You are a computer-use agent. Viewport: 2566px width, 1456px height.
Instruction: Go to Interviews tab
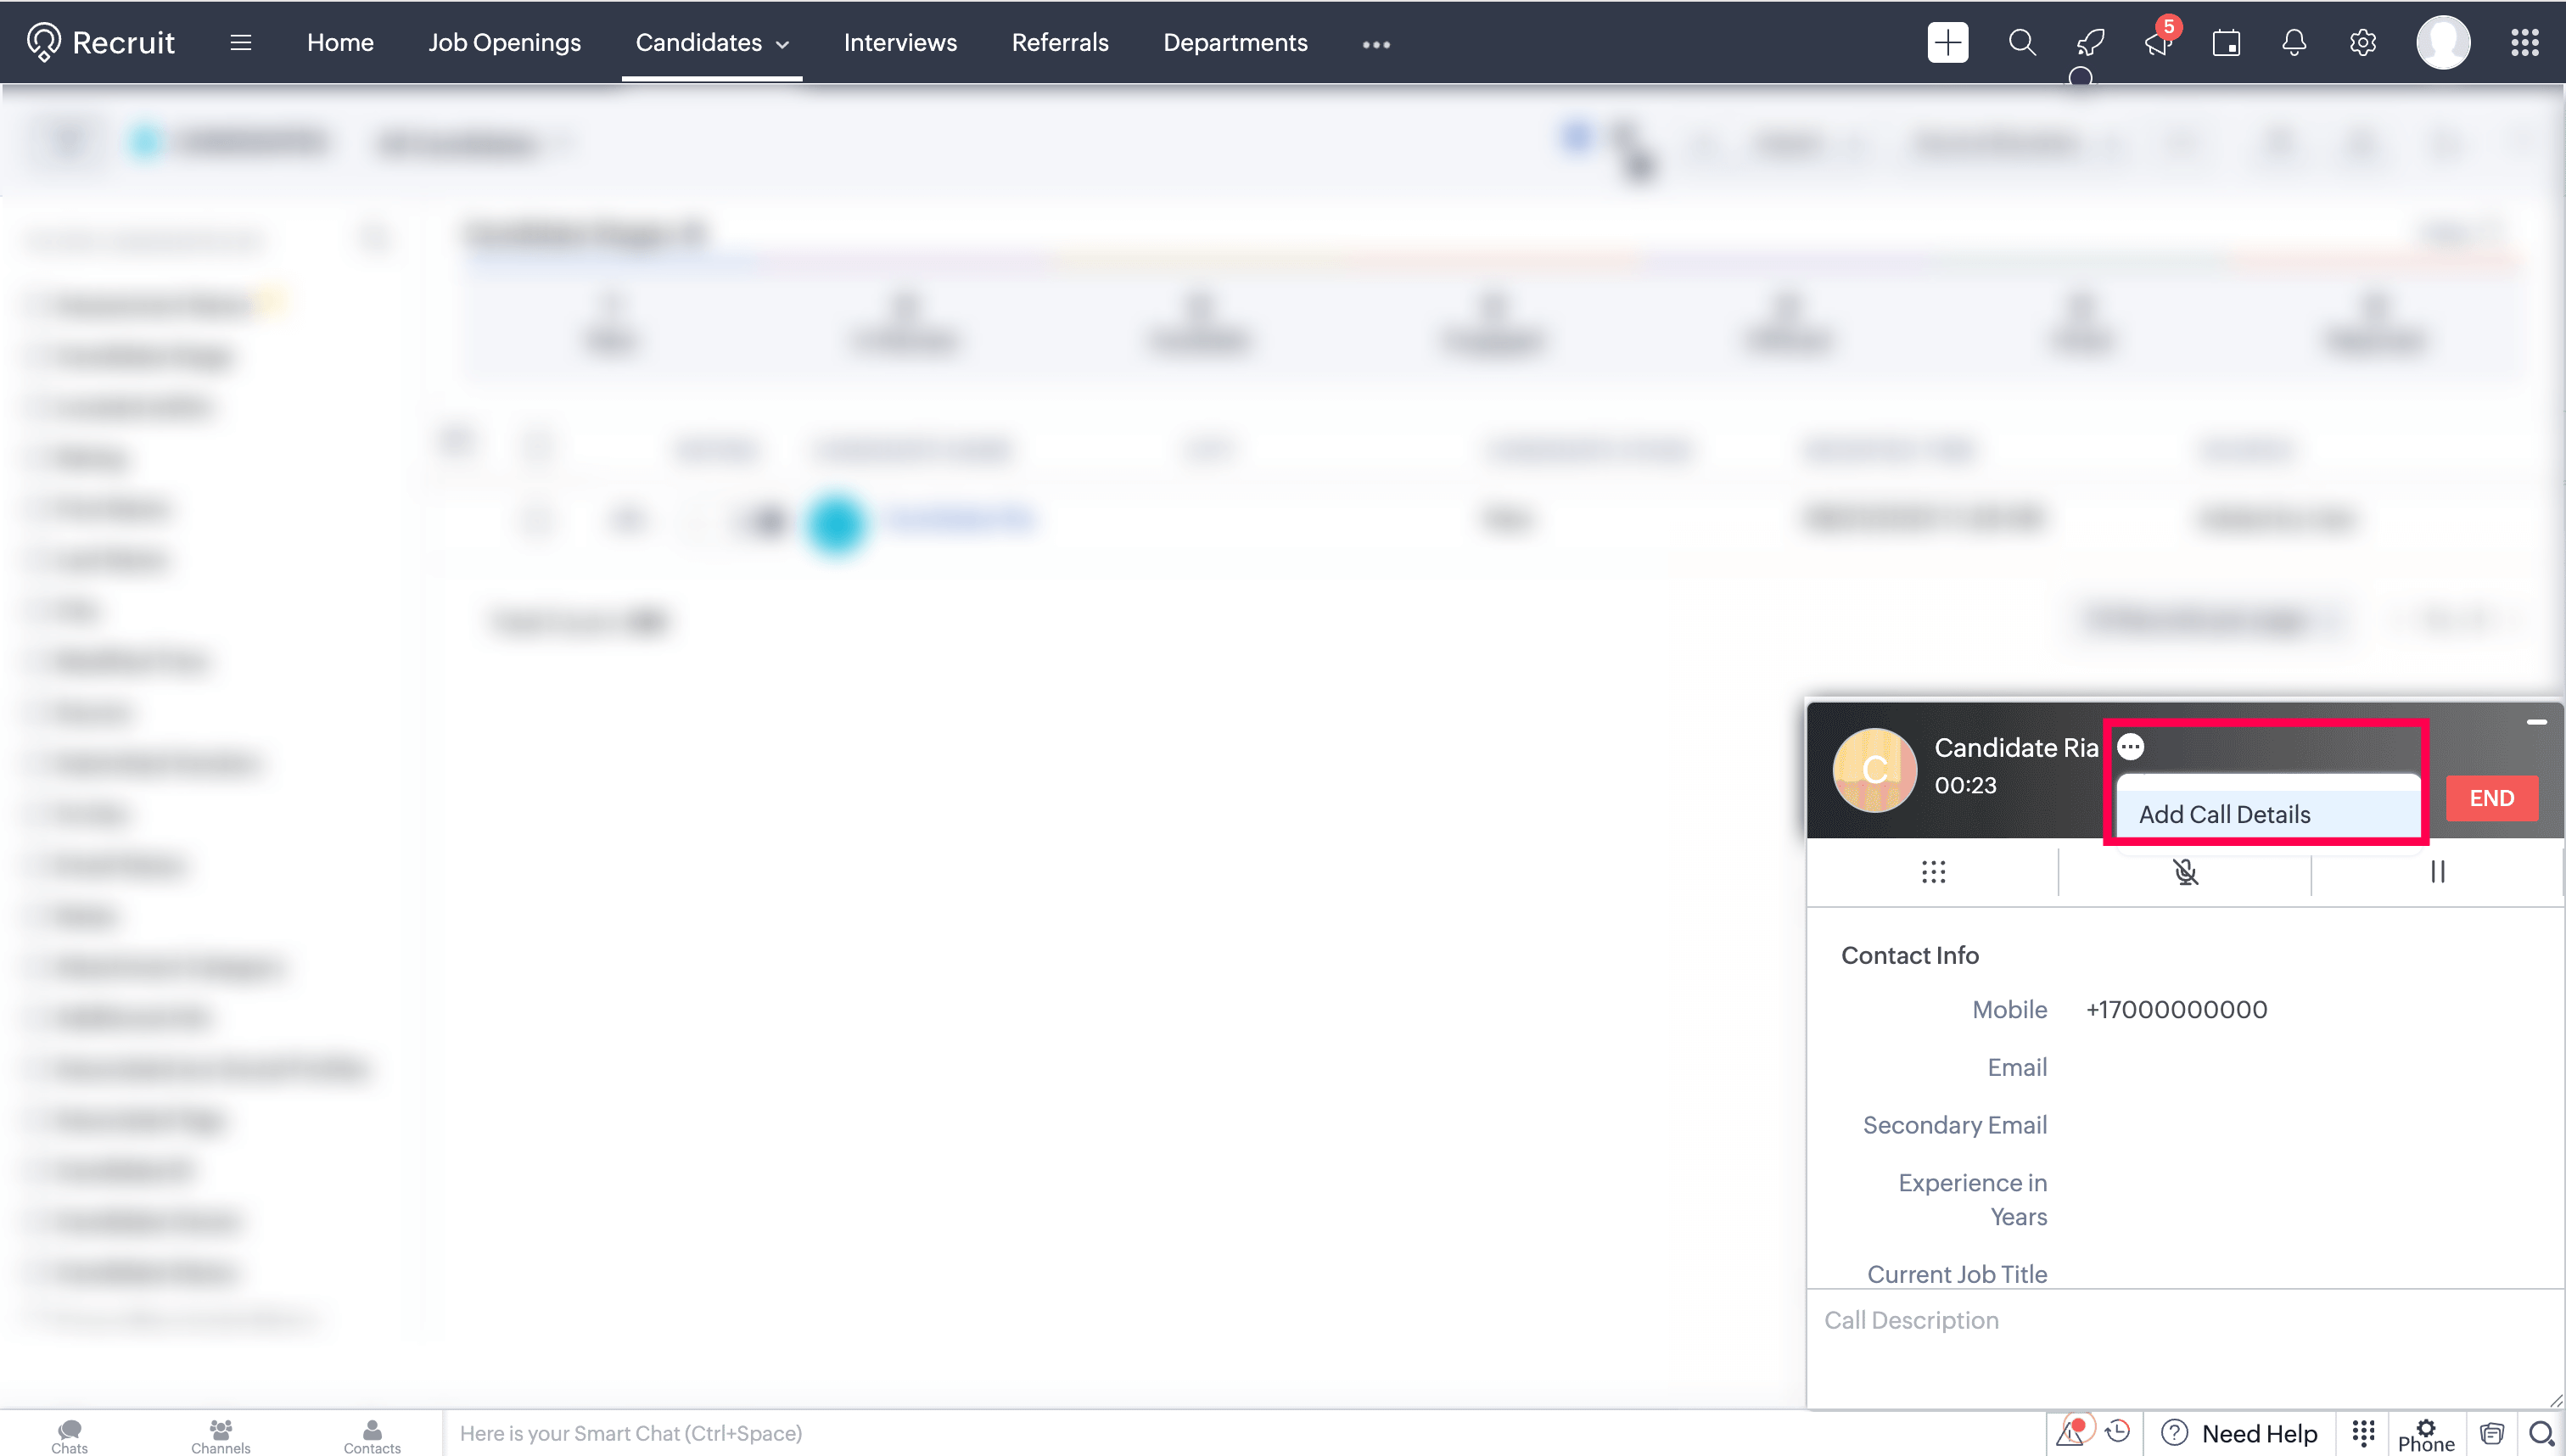[x=900, y=42]
